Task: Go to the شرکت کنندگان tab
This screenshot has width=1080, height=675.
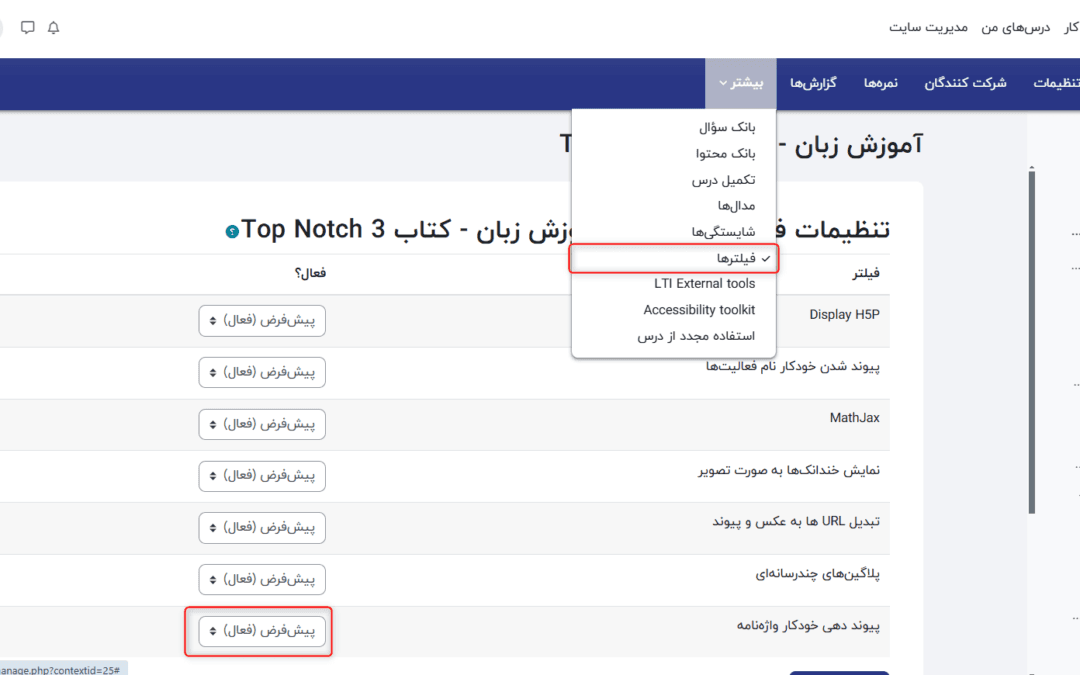Action: point(965,83)
